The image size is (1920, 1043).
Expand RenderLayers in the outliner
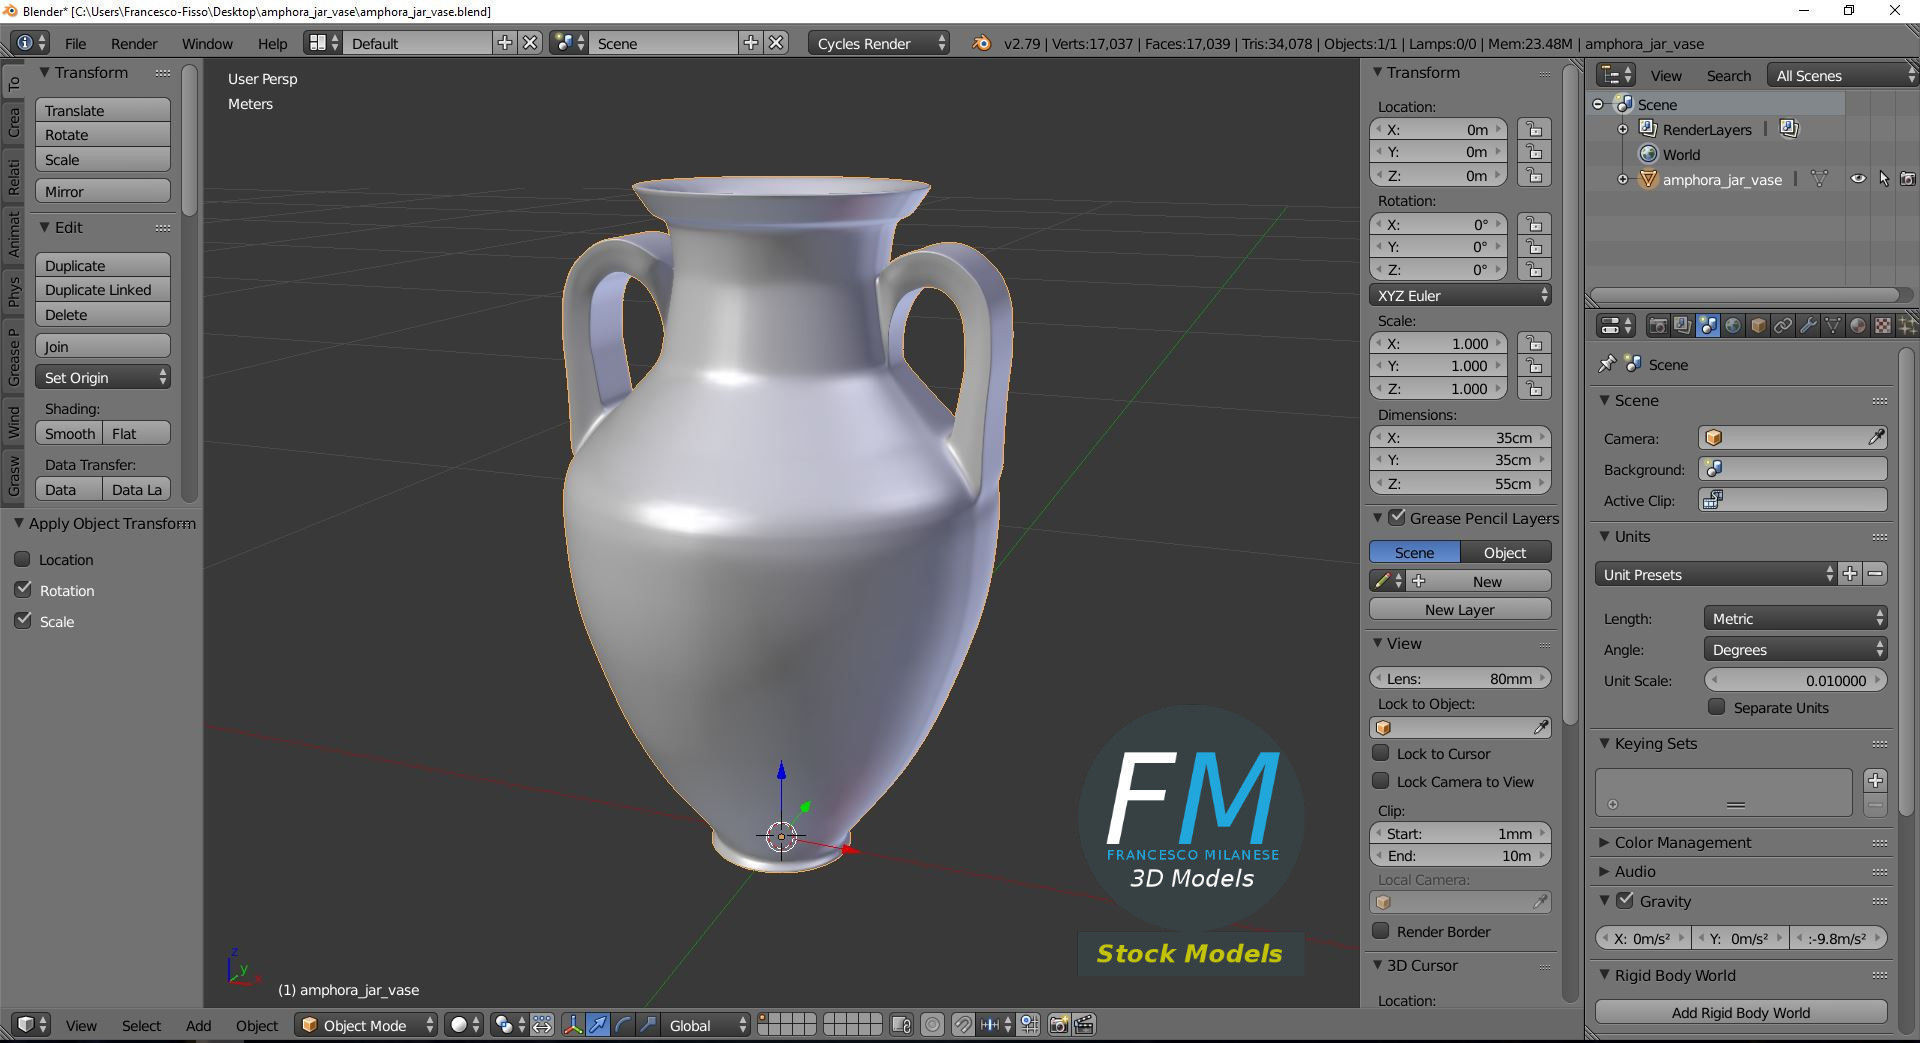(1623, 130)
